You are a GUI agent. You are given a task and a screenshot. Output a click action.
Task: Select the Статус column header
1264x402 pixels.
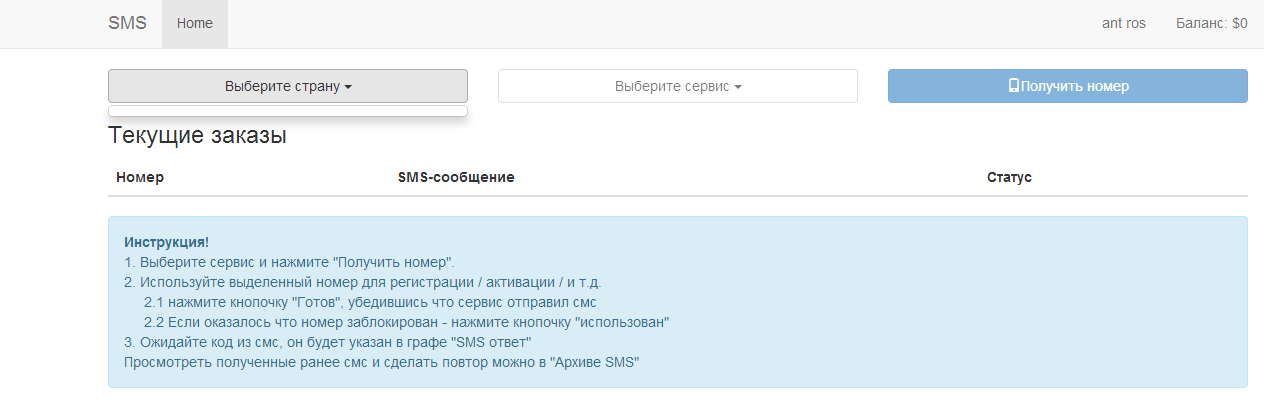coord(1009,177)
